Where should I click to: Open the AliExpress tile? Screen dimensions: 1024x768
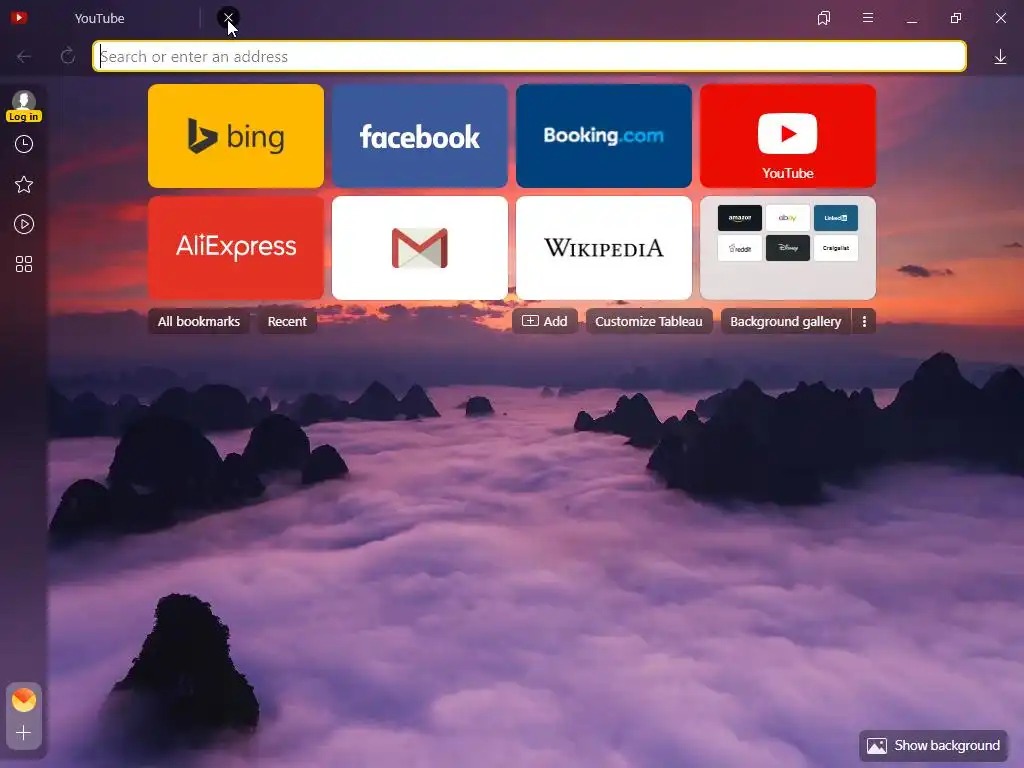point(236,248)
